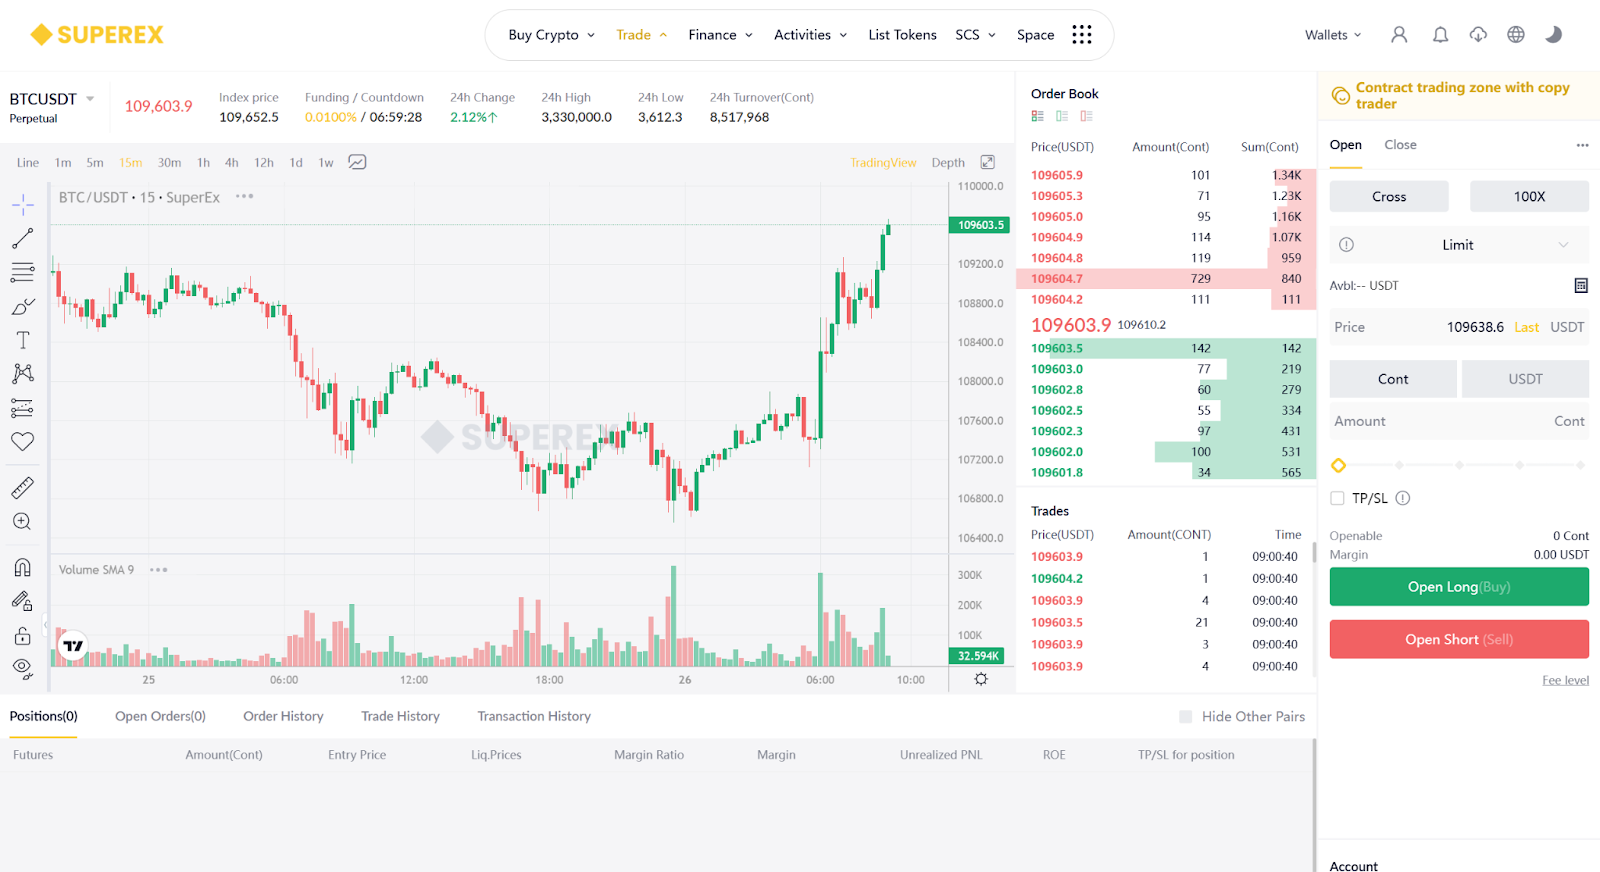1600x872 pixels.
Task: Choose the Fibonacci retracement lines tool
Action: 23,272
